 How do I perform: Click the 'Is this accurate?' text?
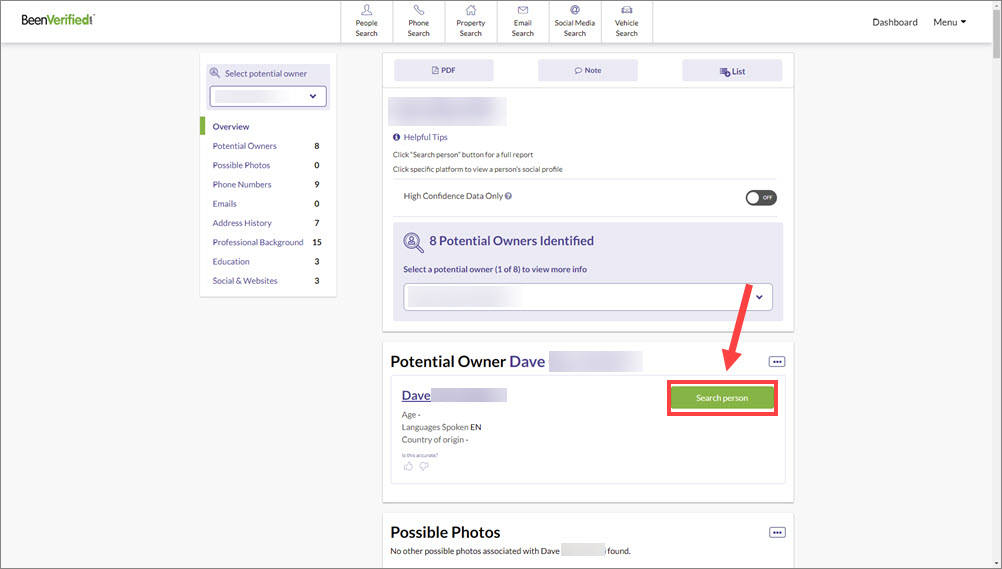click(420, 455)
